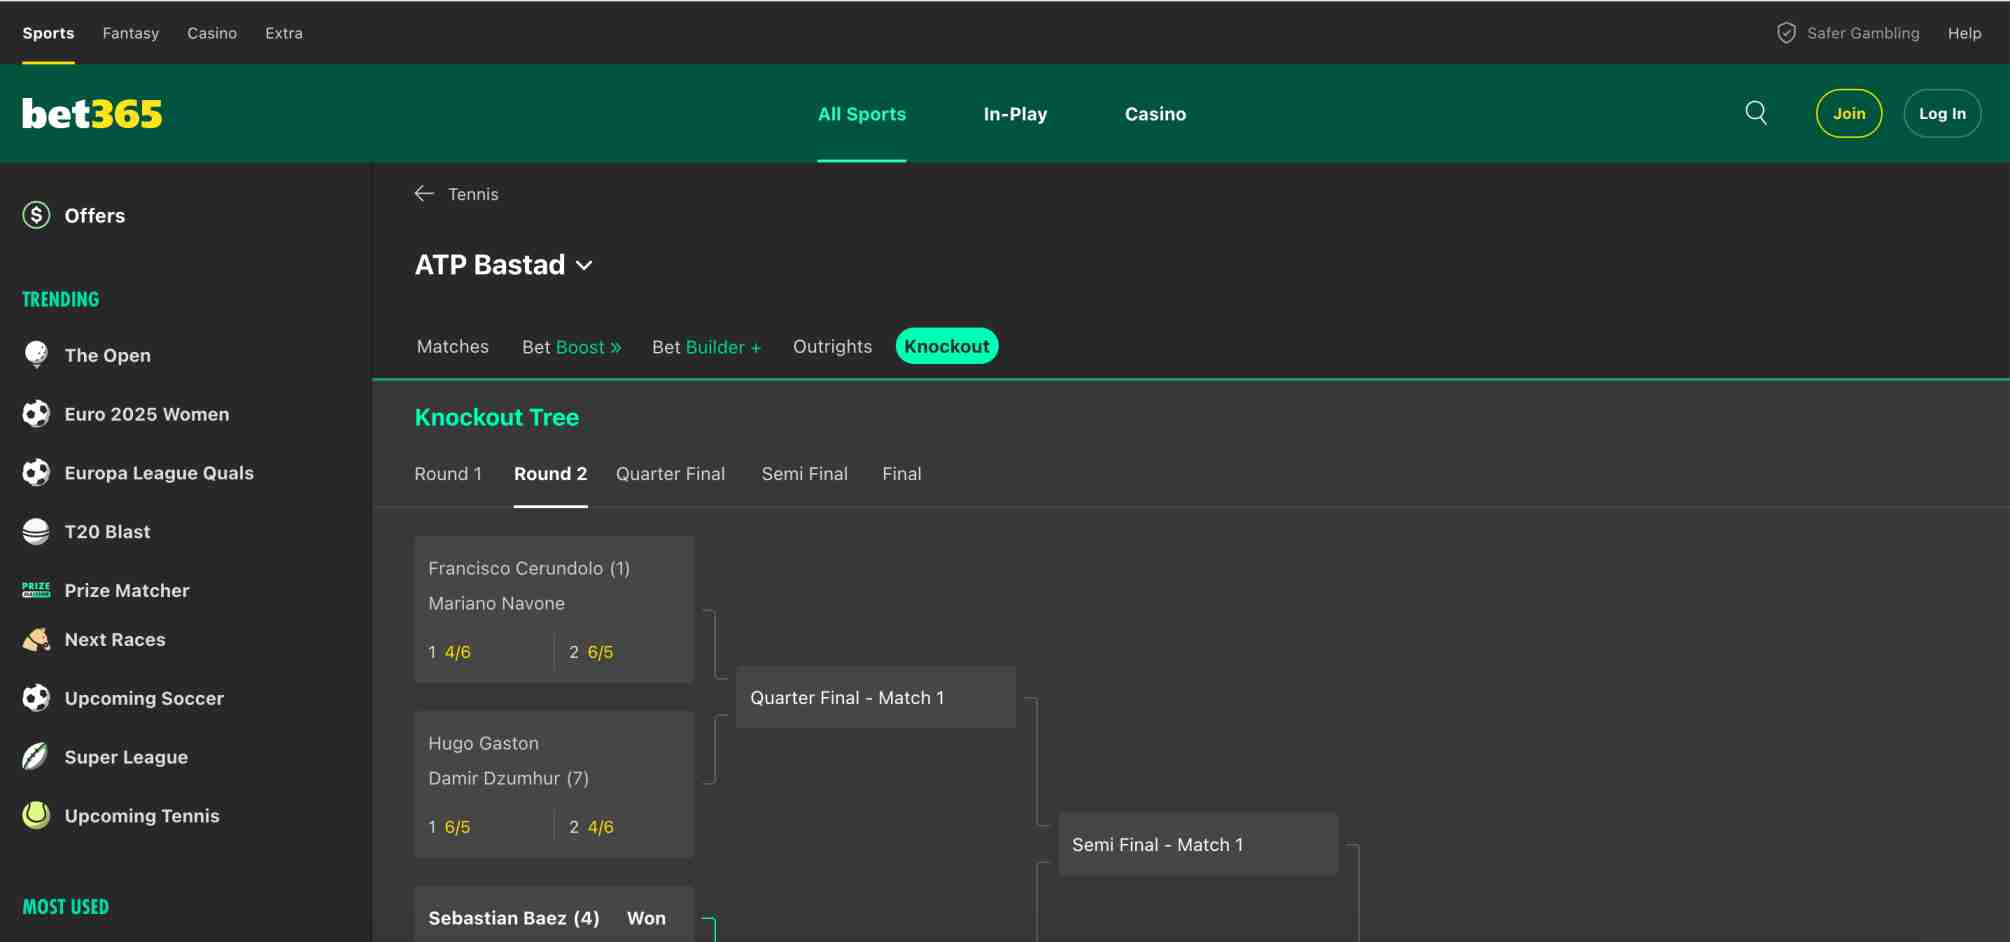Click the bet365 logo
This screenshot has width=2010, height=942.
click(92, 114)
